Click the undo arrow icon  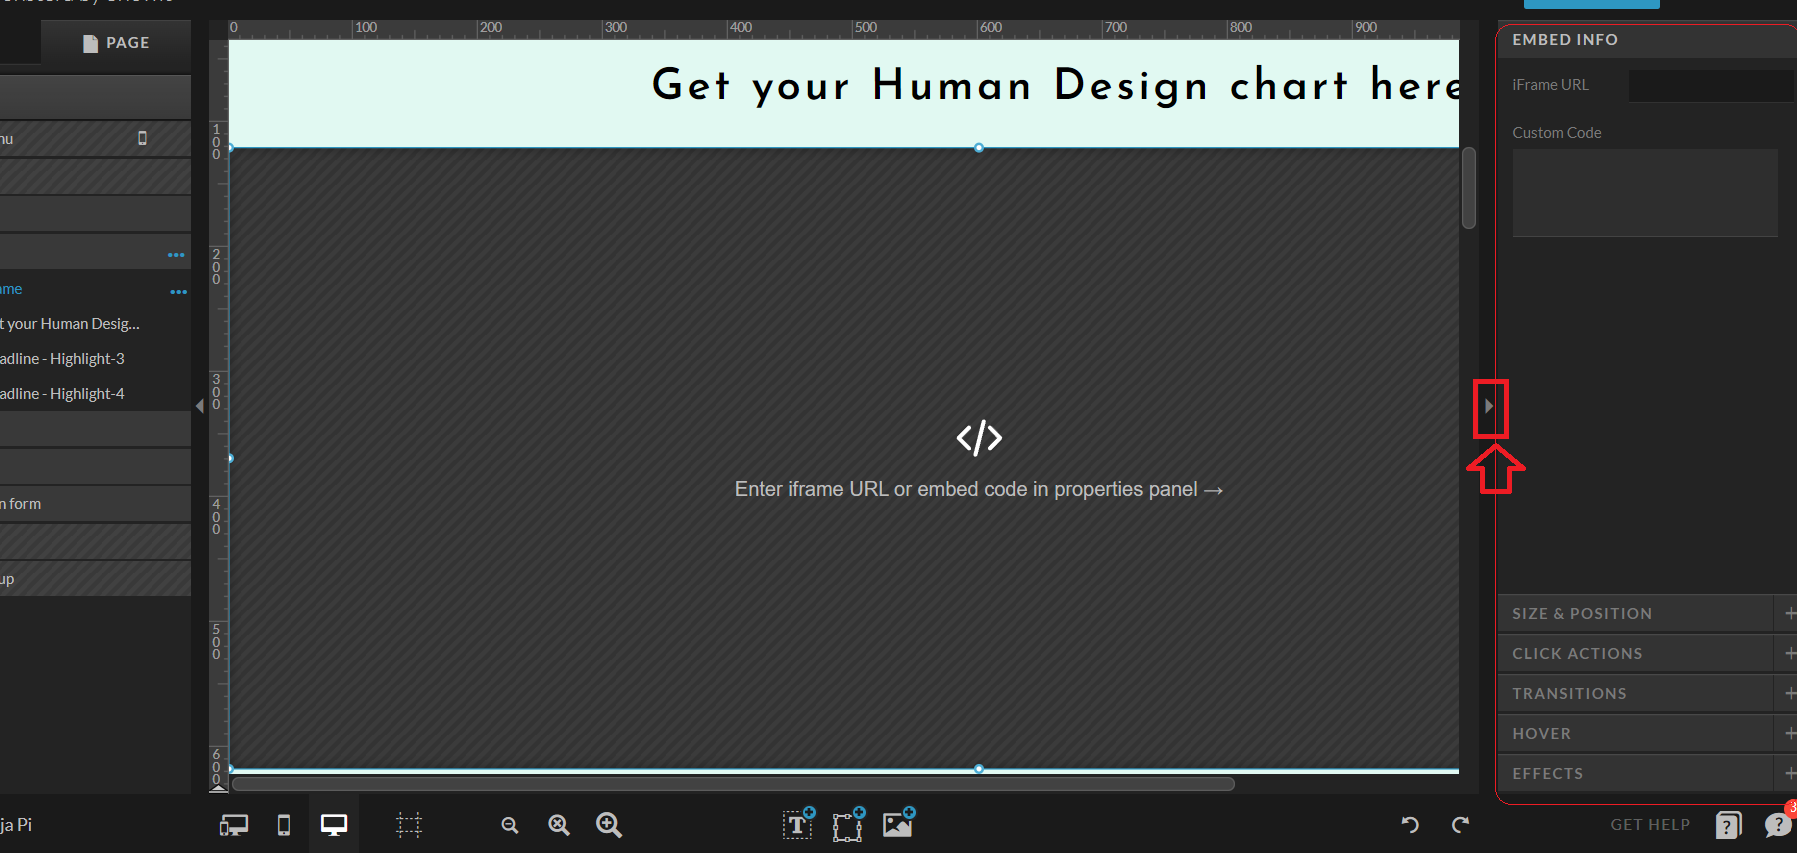click(1410, 825)
